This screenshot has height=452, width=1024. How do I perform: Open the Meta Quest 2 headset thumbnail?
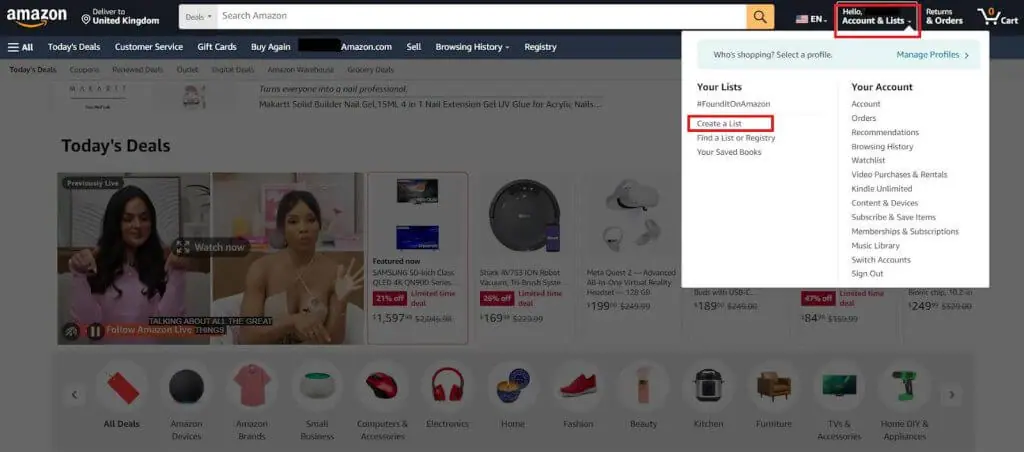click(x=632, y=216)
